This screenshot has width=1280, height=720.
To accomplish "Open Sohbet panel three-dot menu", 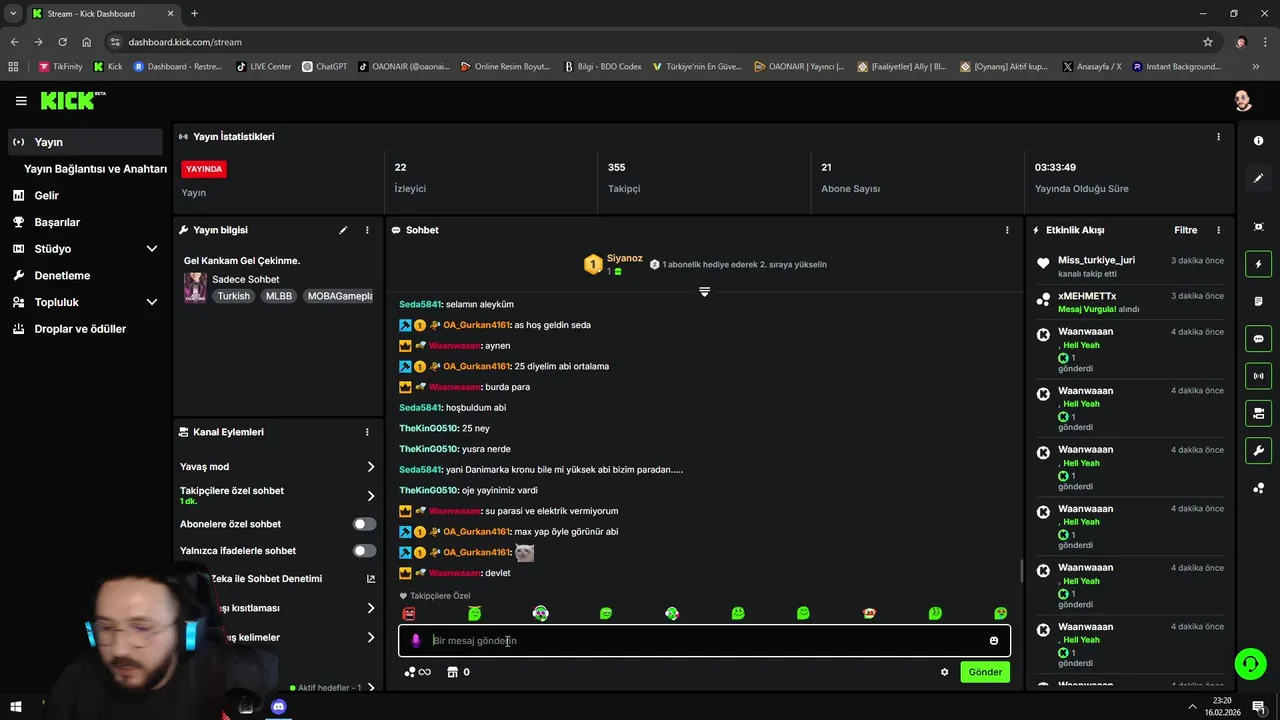I will (1007, 230).
